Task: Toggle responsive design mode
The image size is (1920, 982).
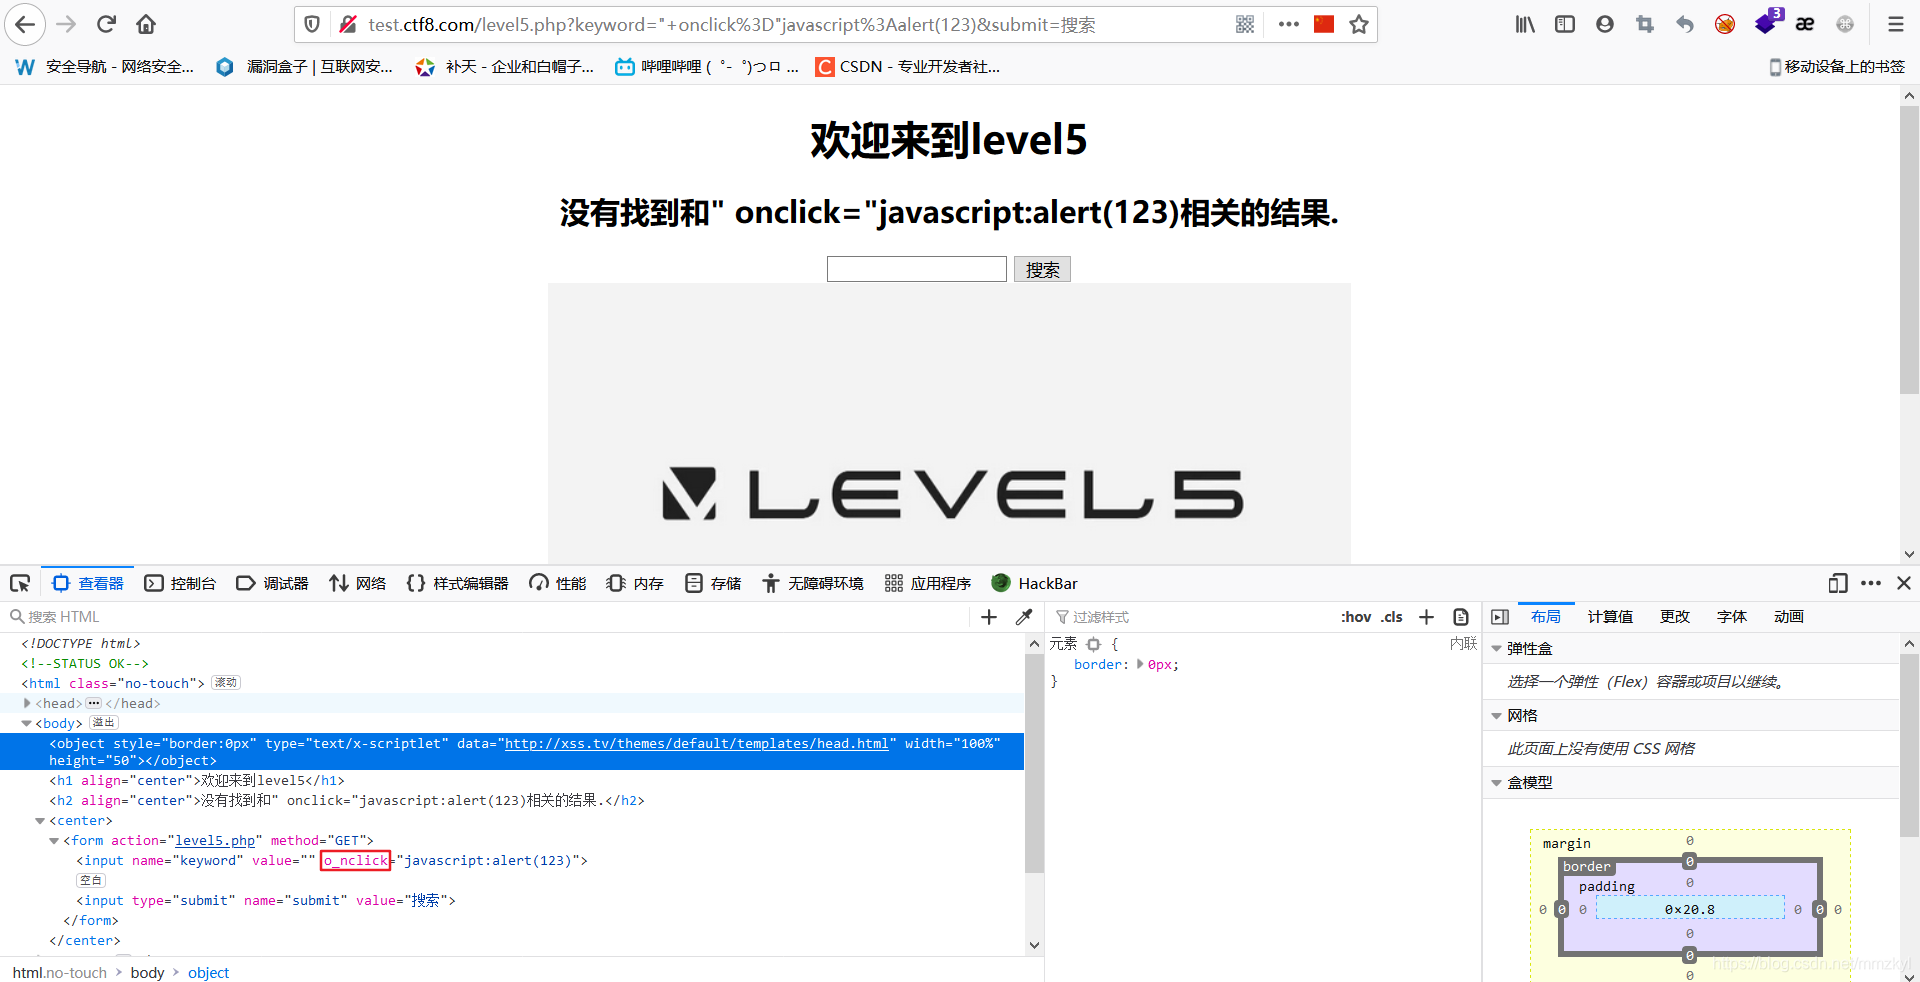Action: [1838, 583]
